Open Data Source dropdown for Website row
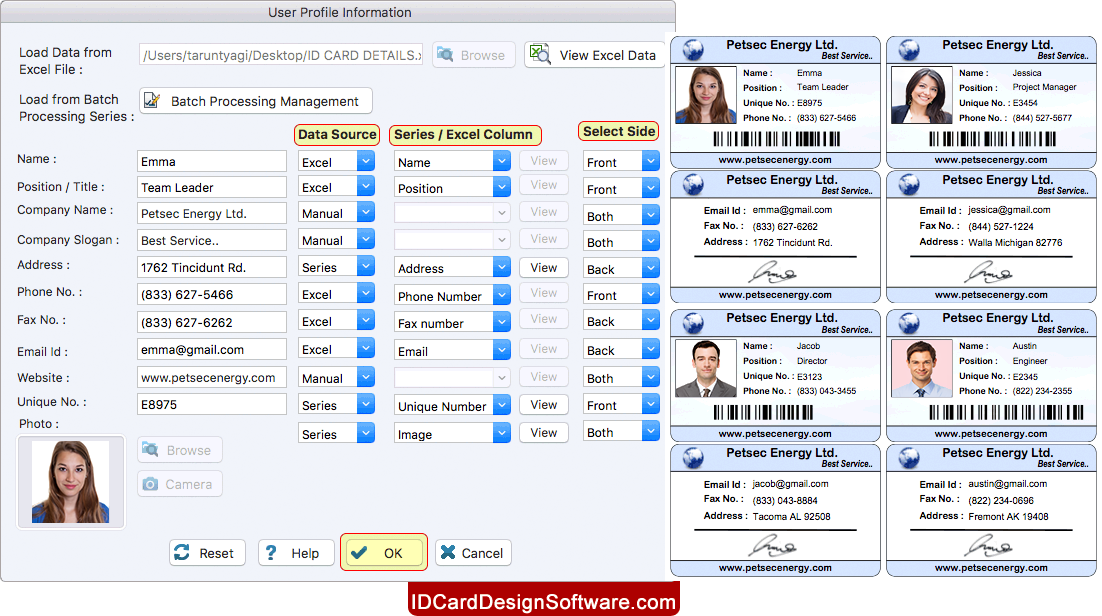This screenshot has width=1102, height=616. [365, 377]
